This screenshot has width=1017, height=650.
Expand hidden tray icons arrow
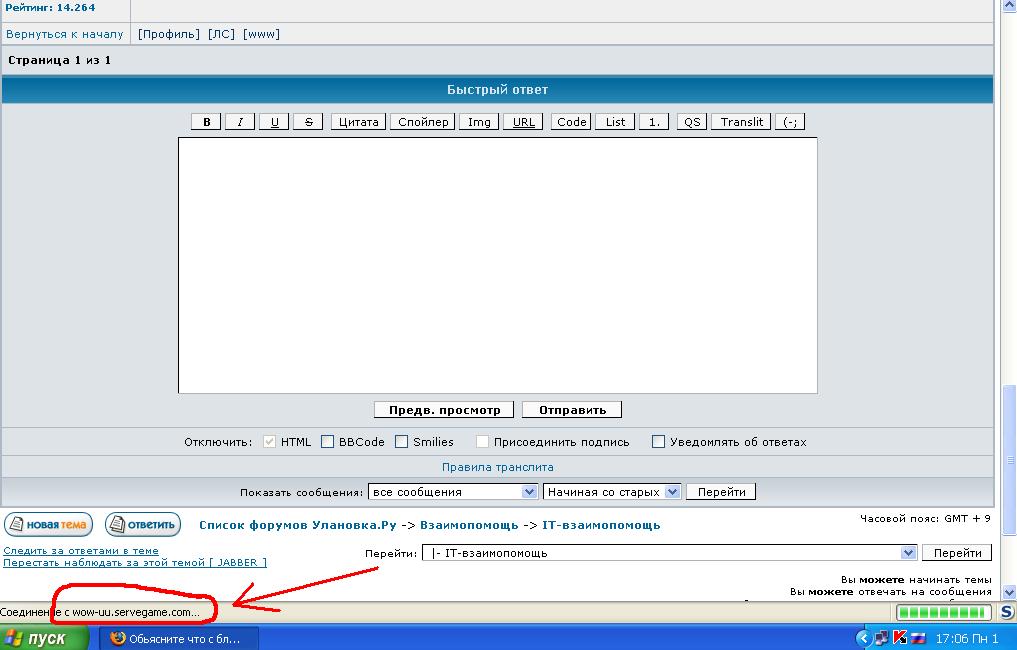click(x=863, y=638)
